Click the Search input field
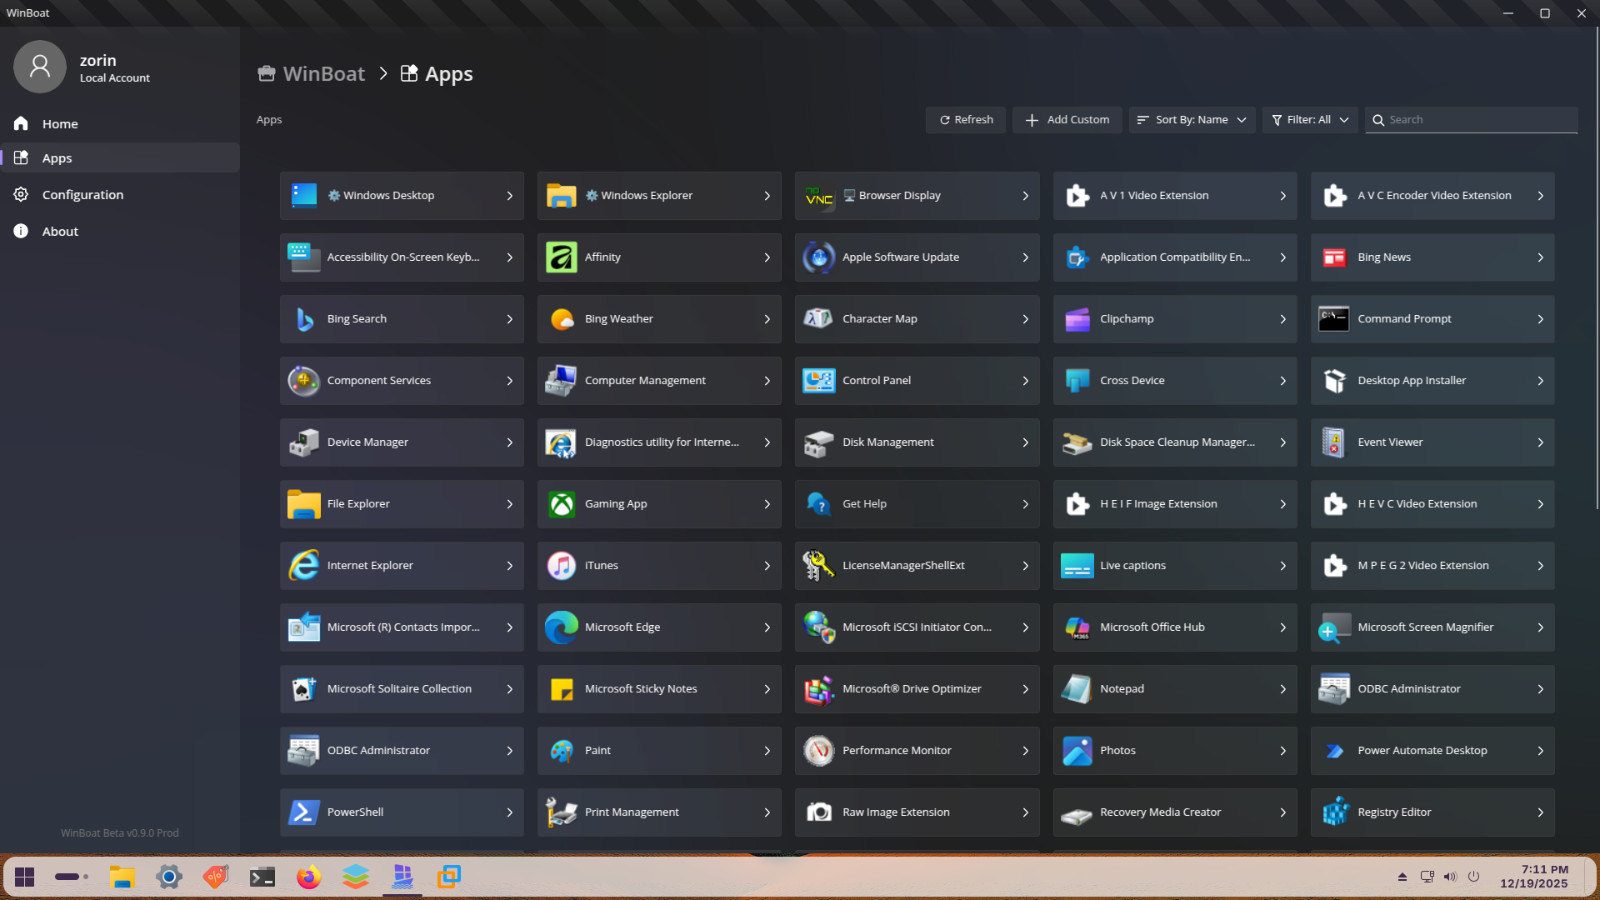 coord(1472,120)
